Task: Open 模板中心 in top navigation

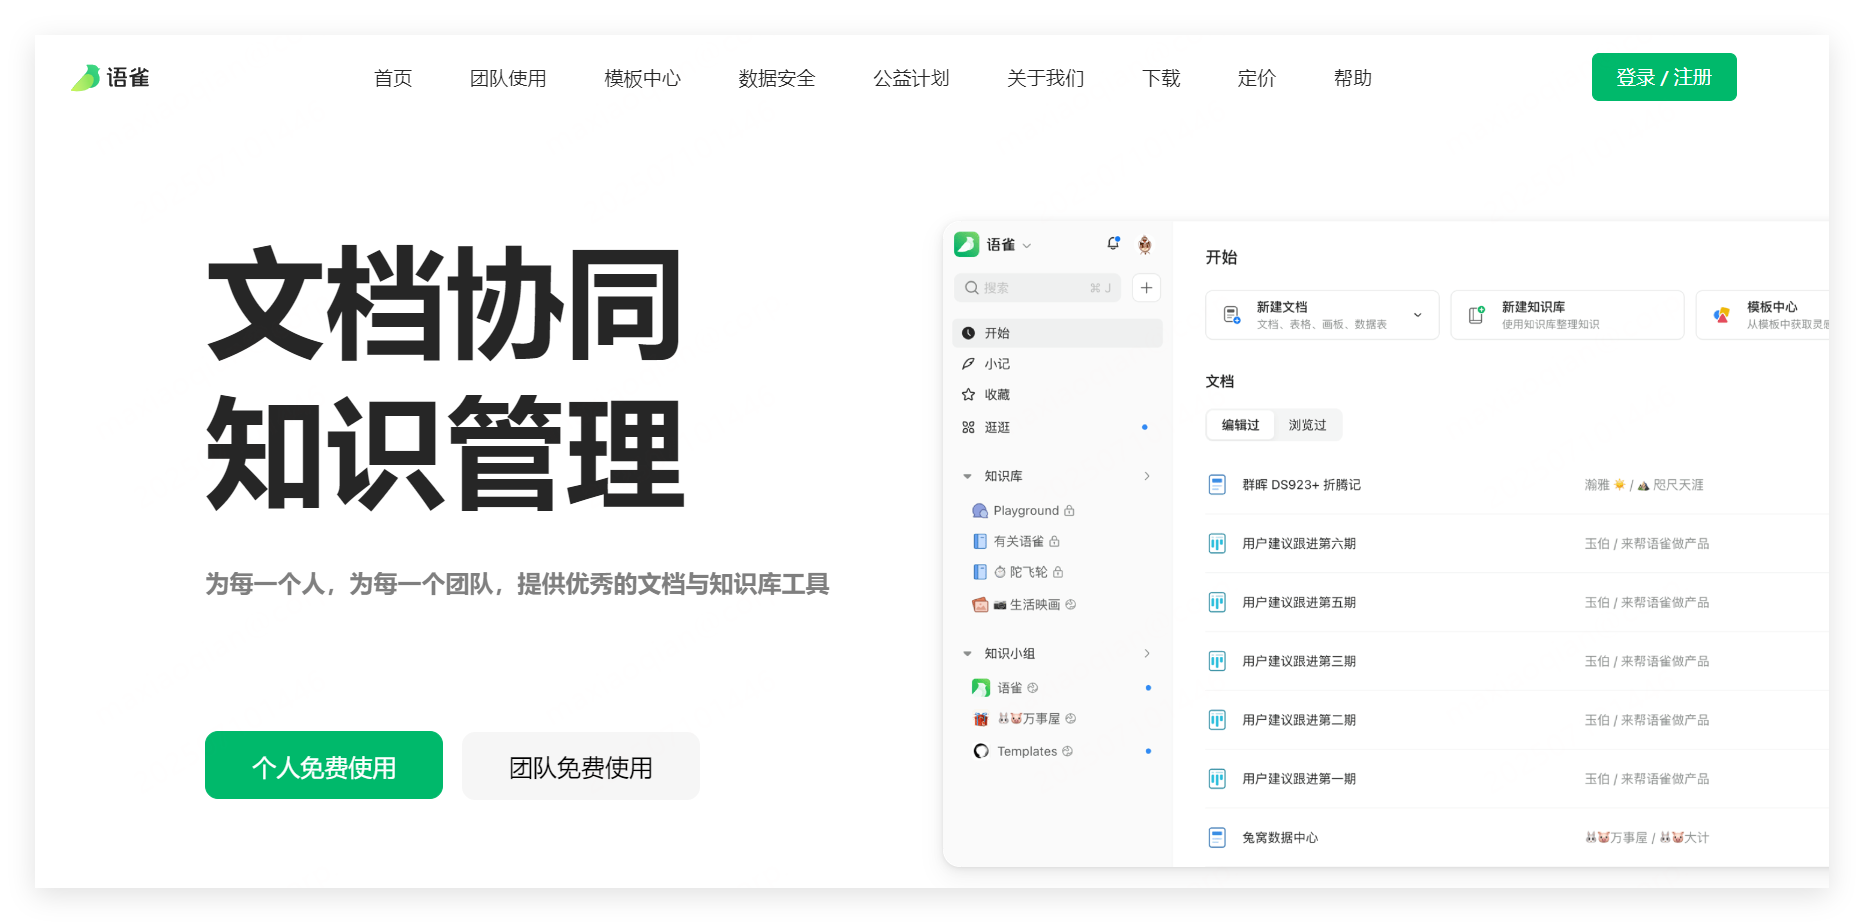Action: 642,78
